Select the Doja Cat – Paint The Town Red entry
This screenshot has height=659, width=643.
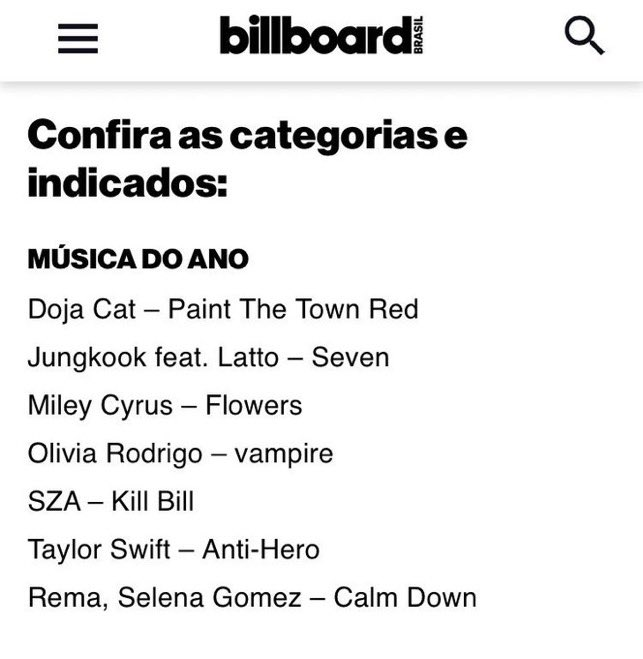223,310
